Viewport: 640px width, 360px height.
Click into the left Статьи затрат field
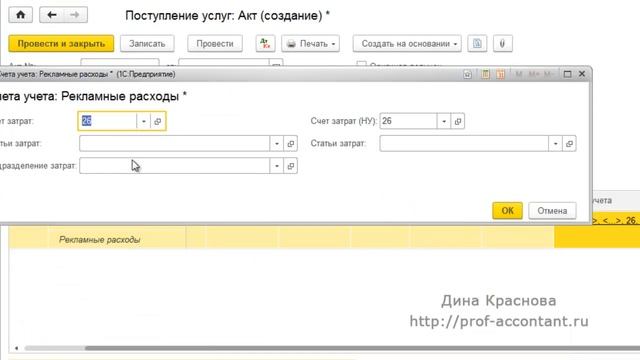175,144
